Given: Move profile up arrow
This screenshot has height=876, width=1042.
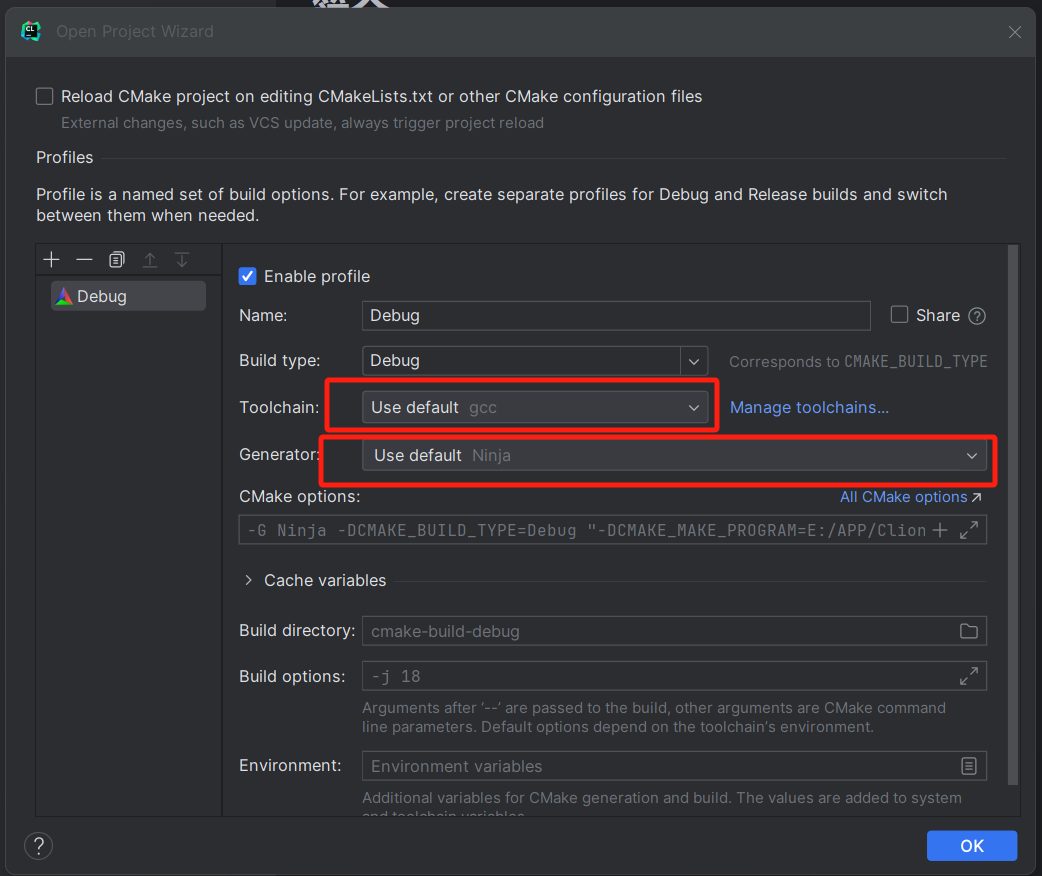Looking at the screenshot, I should pos(150,259).
